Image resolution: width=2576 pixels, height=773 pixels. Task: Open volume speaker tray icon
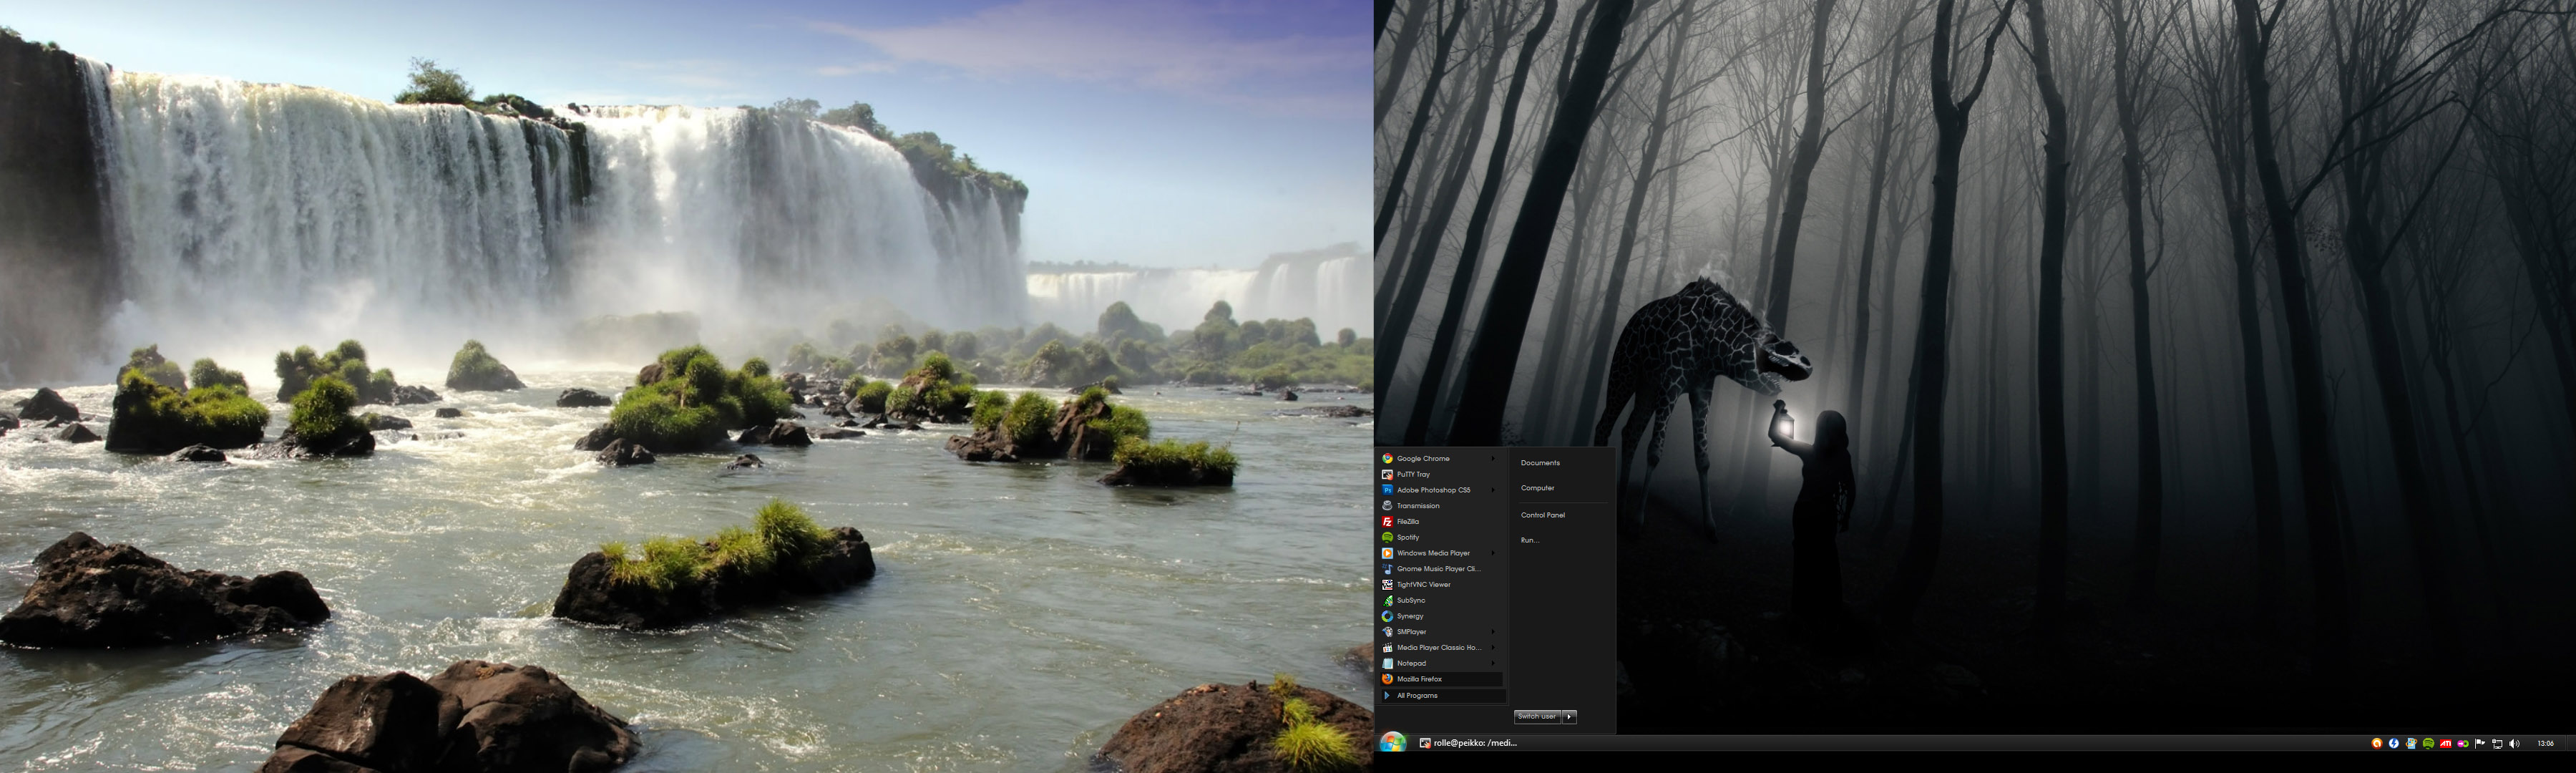point(2514,744)
